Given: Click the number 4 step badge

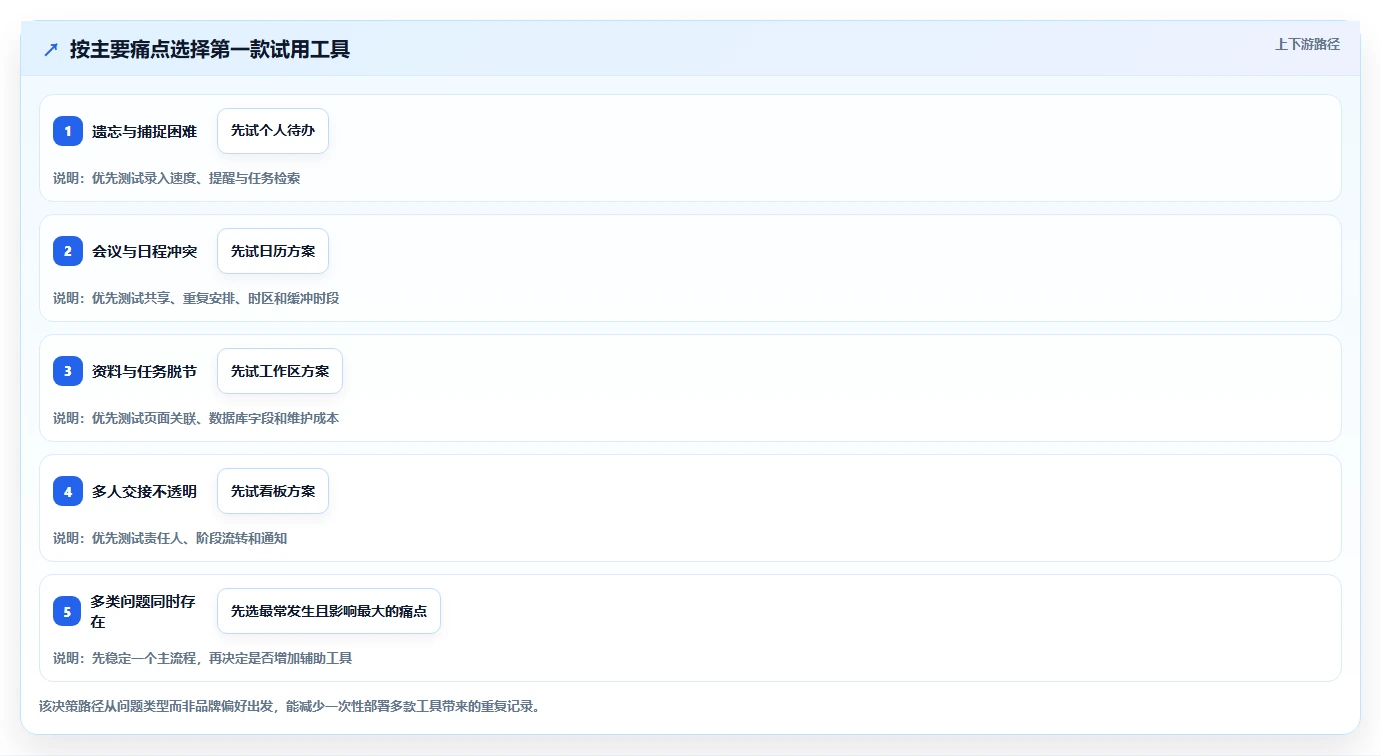Looking at the screenshot, I should click(68, 491).
